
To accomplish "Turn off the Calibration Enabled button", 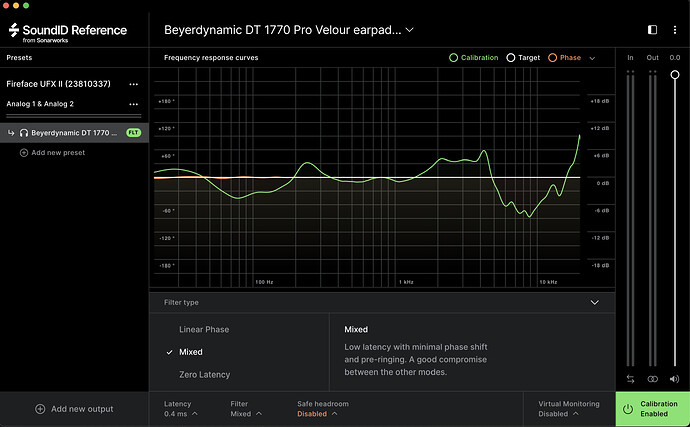I will 653,409.
